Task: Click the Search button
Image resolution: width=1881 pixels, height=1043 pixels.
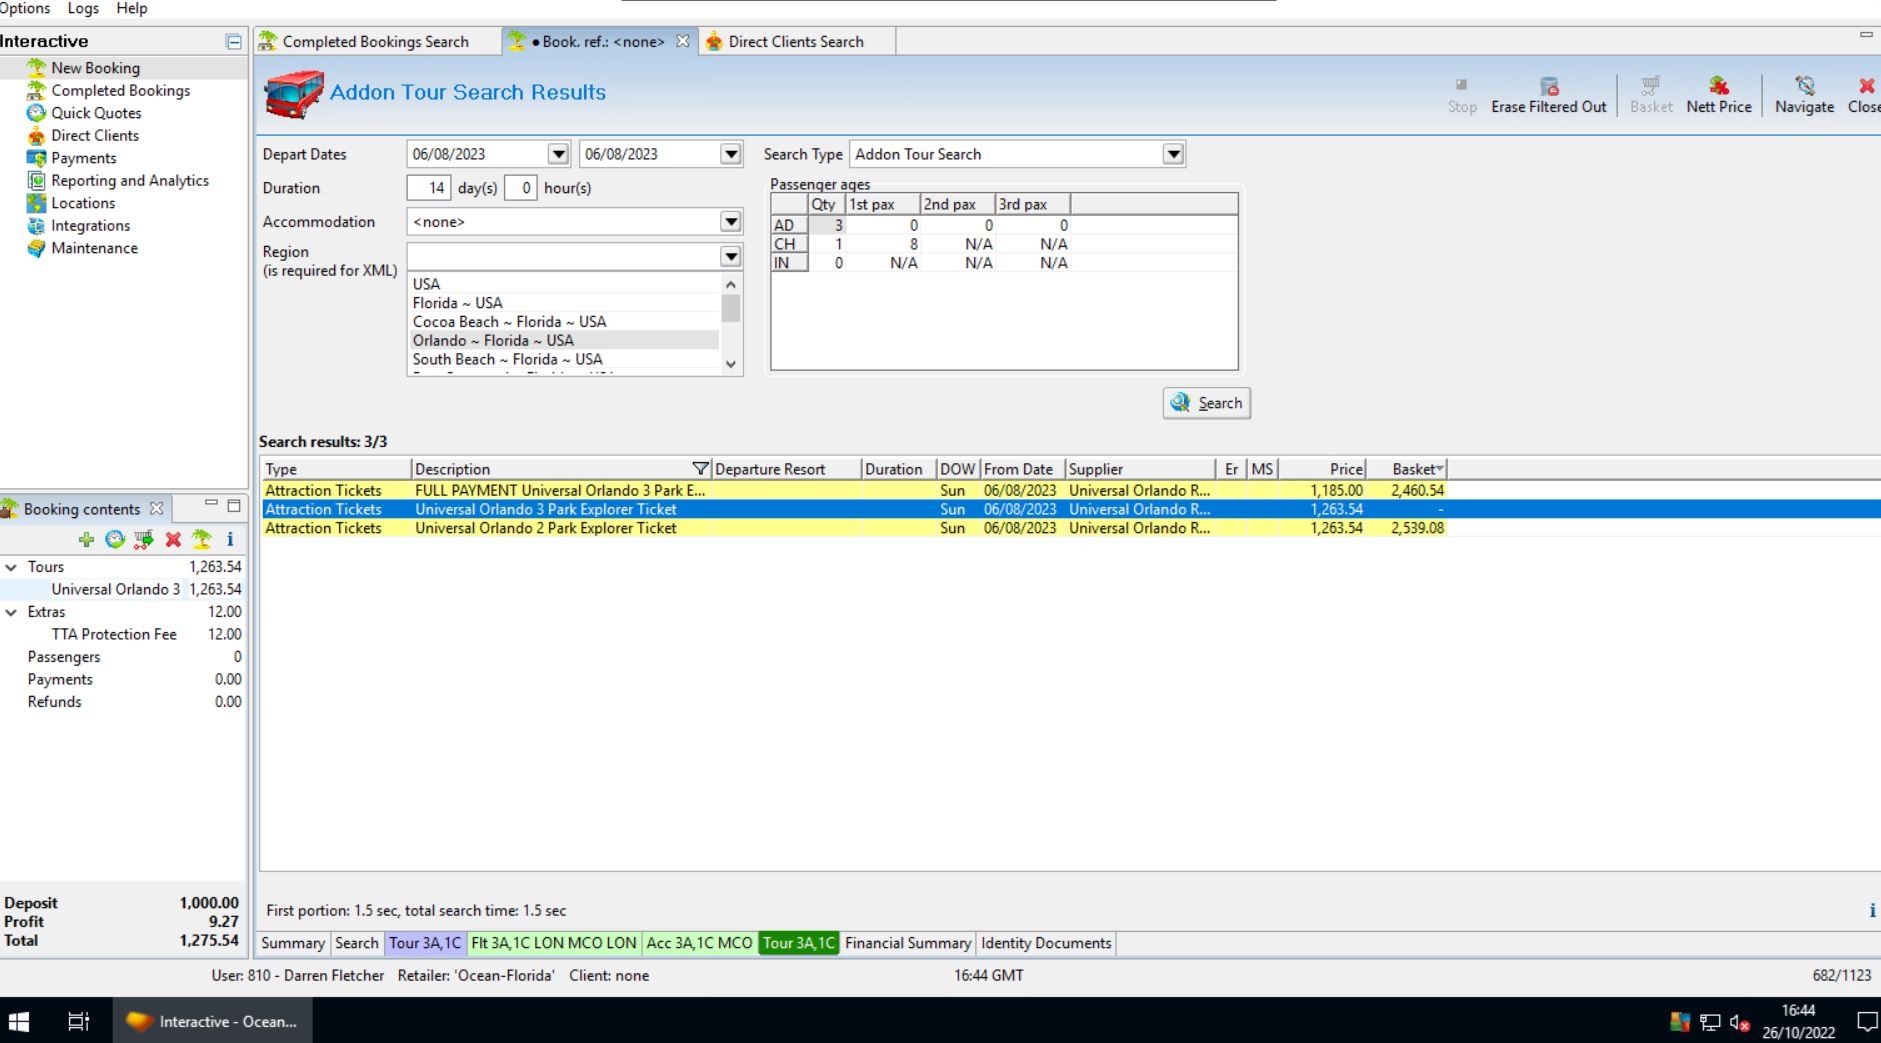Action: pos(1207,403)
